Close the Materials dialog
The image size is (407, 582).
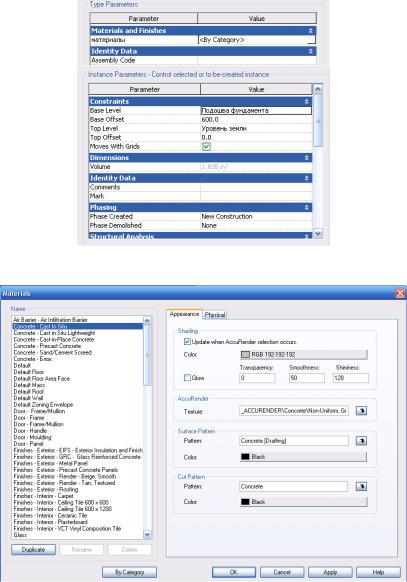[400, 293]
